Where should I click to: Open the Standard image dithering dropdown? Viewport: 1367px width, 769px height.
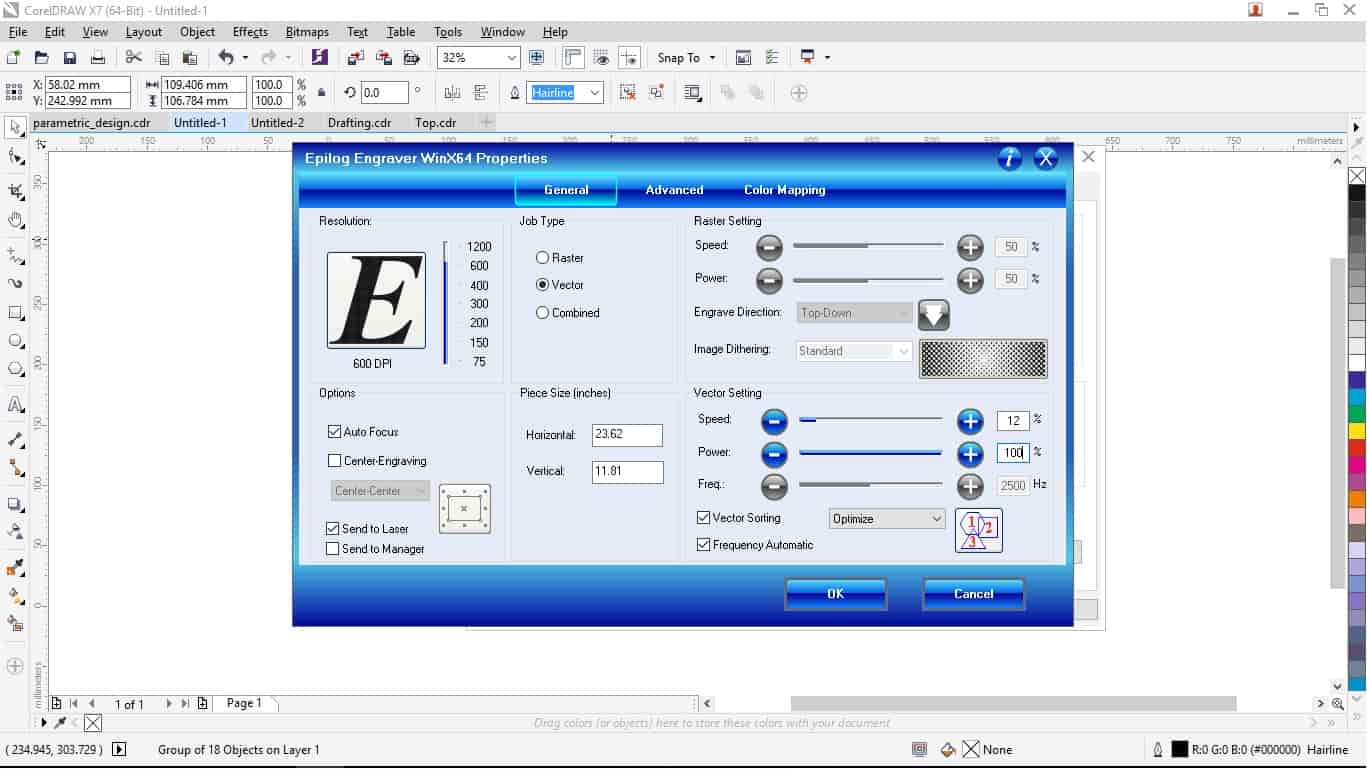pos(855,351)
